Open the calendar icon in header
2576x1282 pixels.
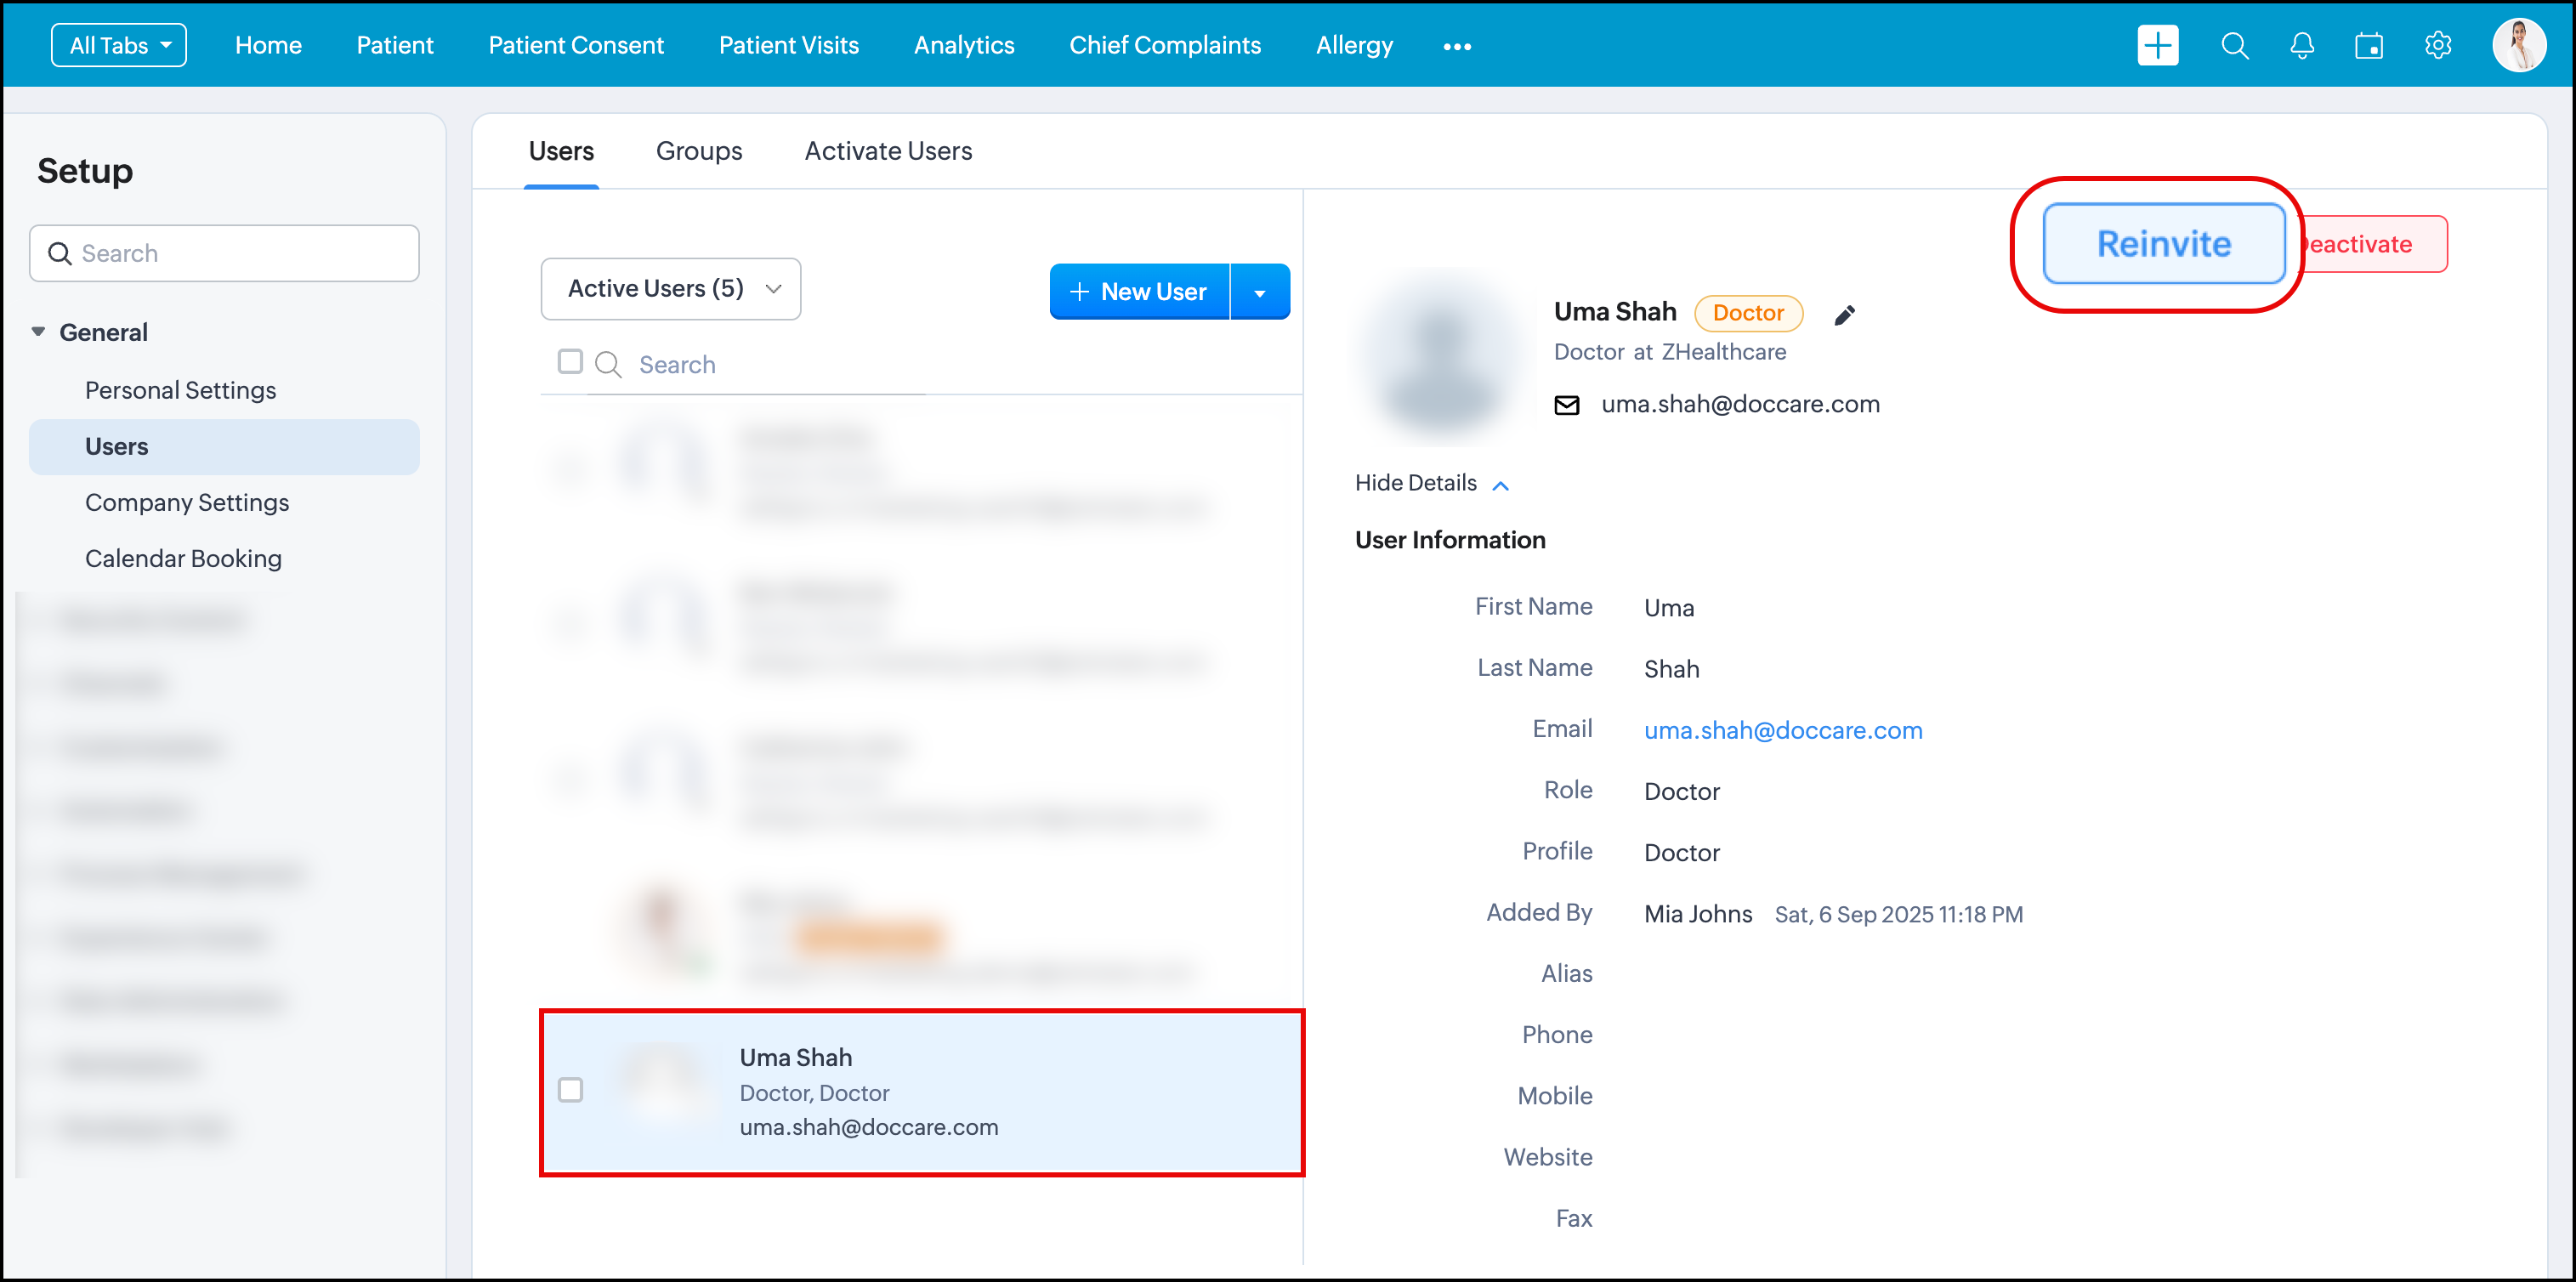coord(2368,46)
